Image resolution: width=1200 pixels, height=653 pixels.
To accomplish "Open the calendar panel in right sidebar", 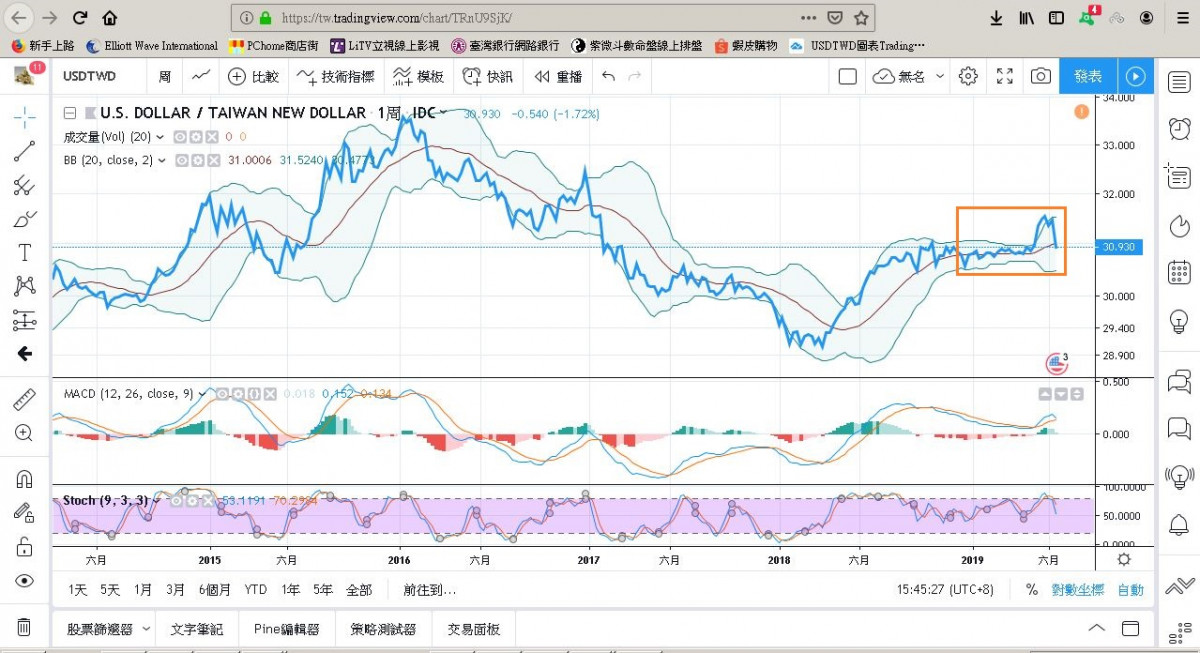I will (x=1179, y=272).
